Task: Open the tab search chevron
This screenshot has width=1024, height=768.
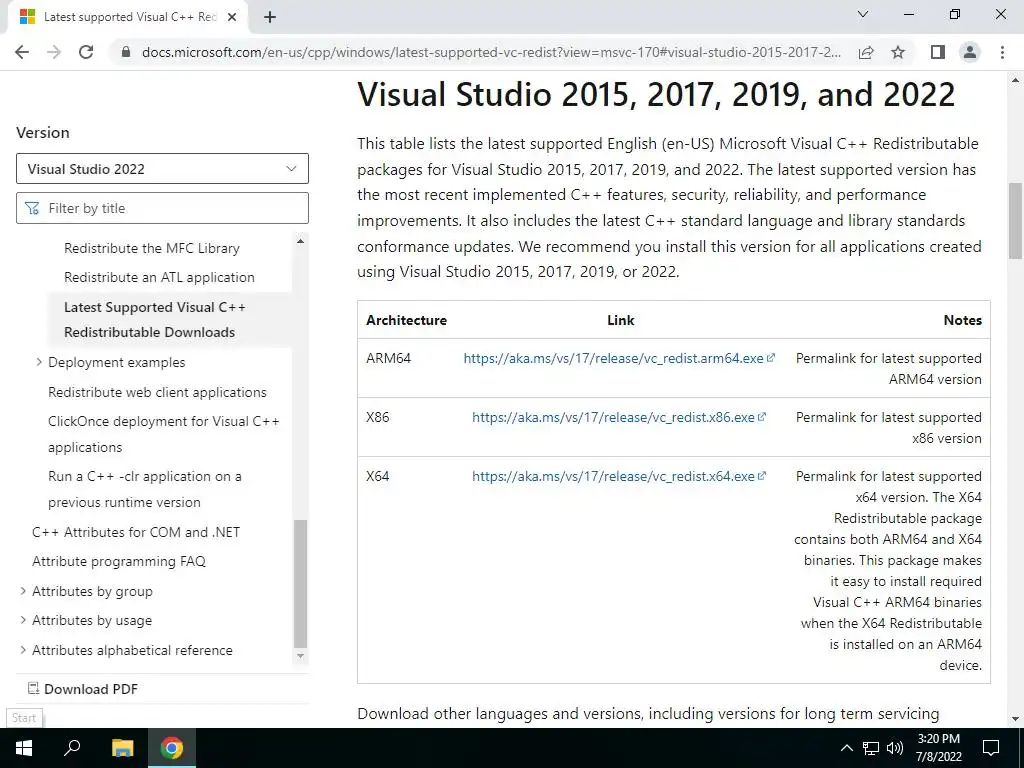Action: click(x=863, y=14)
